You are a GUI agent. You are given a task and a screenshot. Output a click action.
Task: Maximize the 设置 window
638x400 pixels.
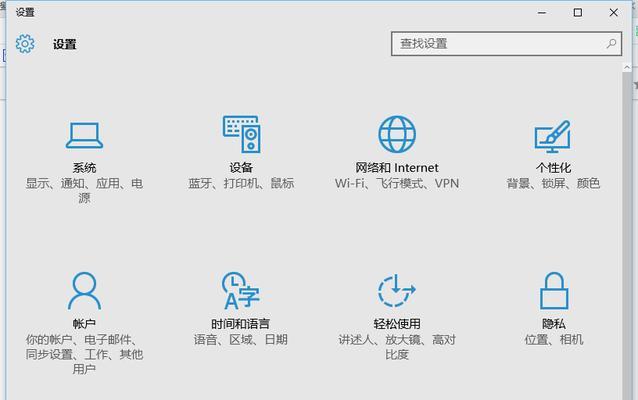[x=577, y=13]
